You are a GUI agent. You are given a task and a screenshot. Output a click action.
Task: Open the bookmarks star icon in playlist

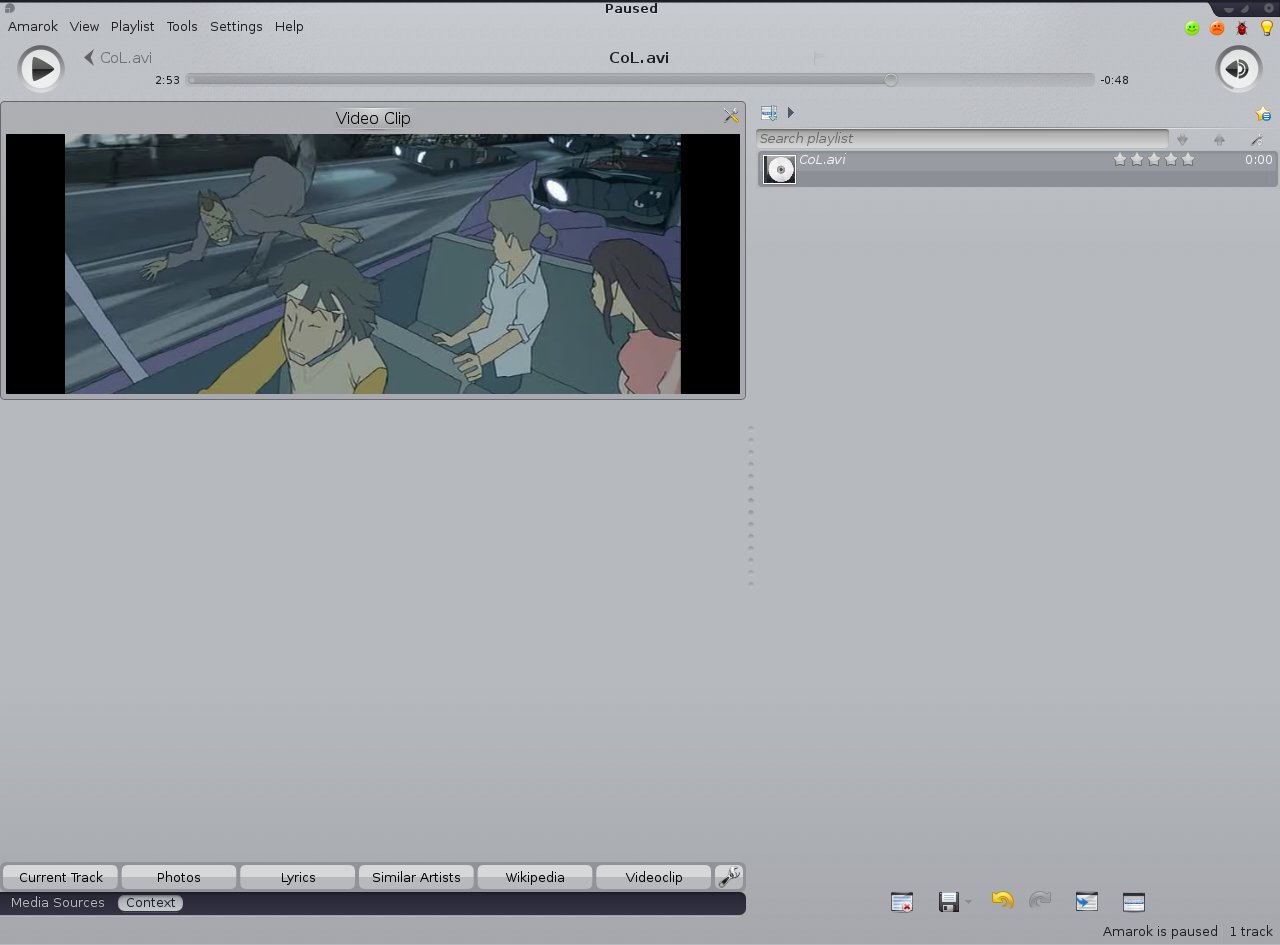(1263, 114)
